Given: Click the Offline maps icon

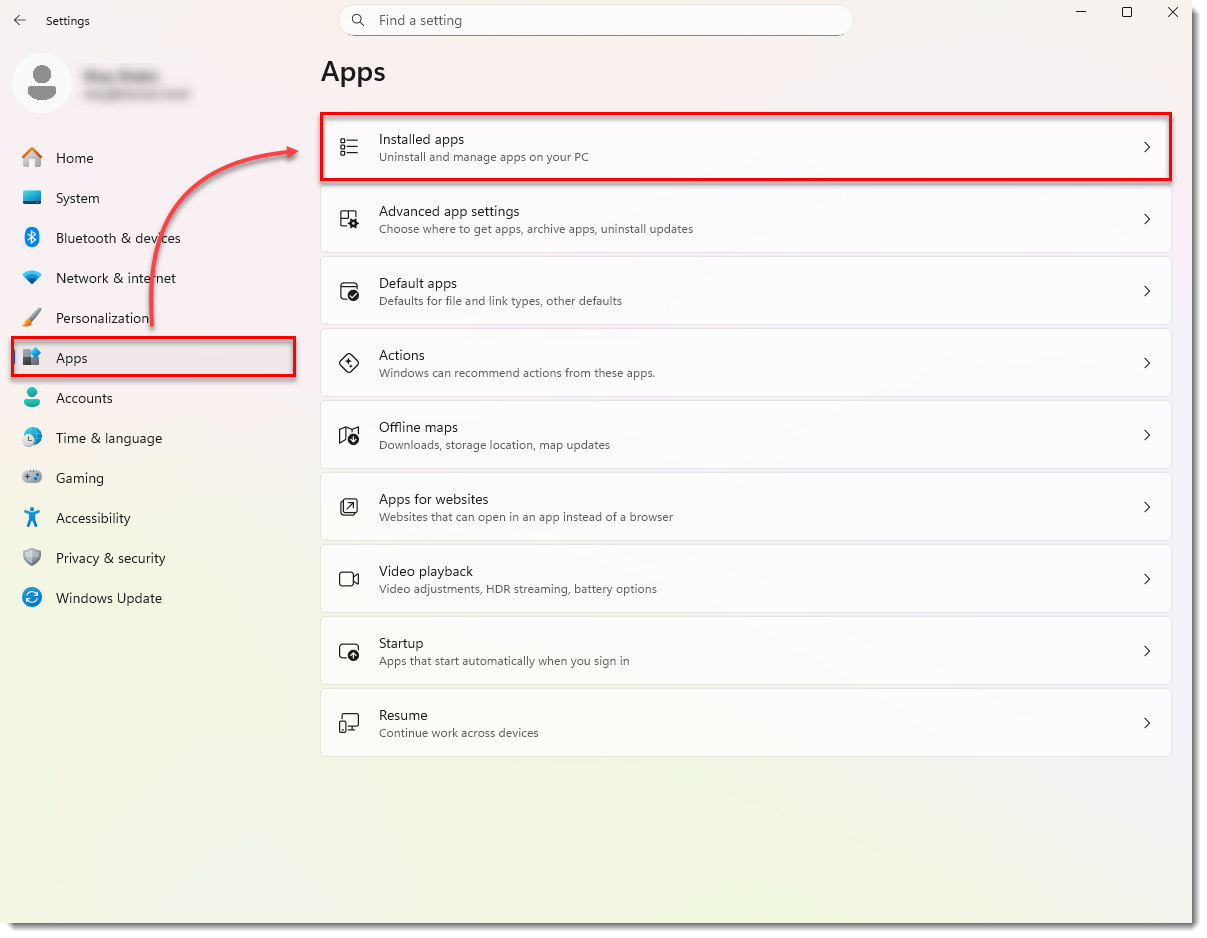Looking at the screenshot, I should pyautogui.click(x=349, y=435).
